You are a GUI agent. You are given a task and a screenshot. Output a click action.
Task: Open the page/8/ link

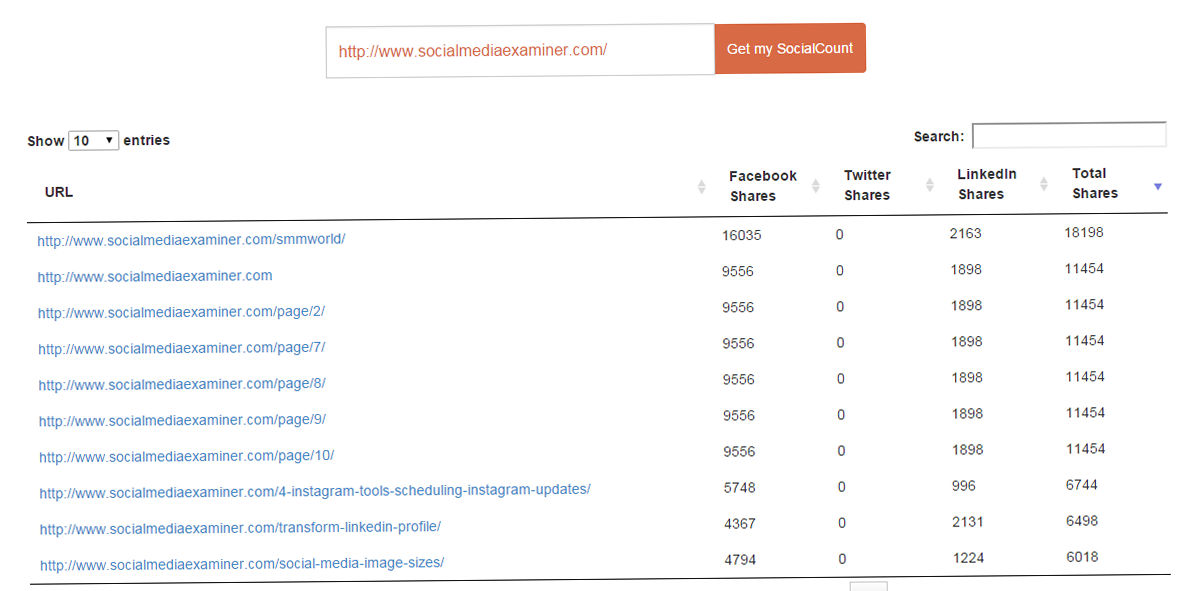click(x=182, y=384)
